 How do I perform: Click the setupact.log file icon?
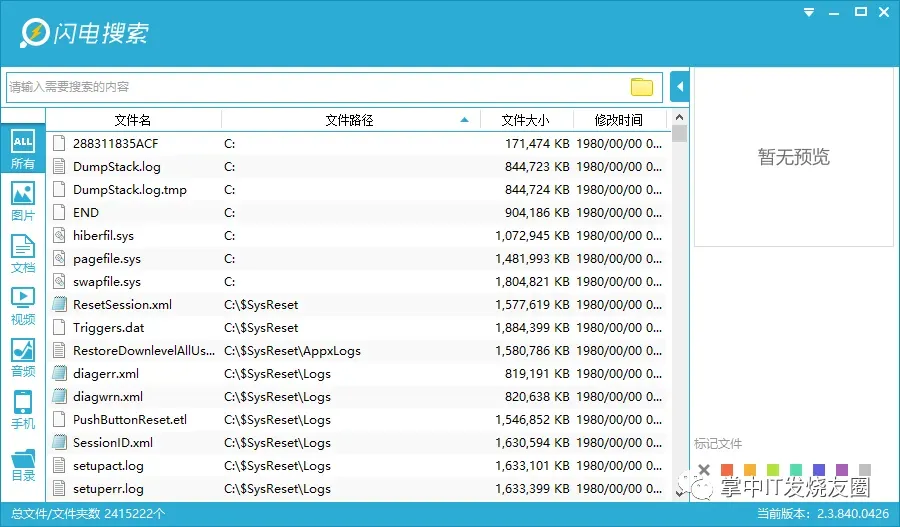pyautogui.click(x=59, y=466)
